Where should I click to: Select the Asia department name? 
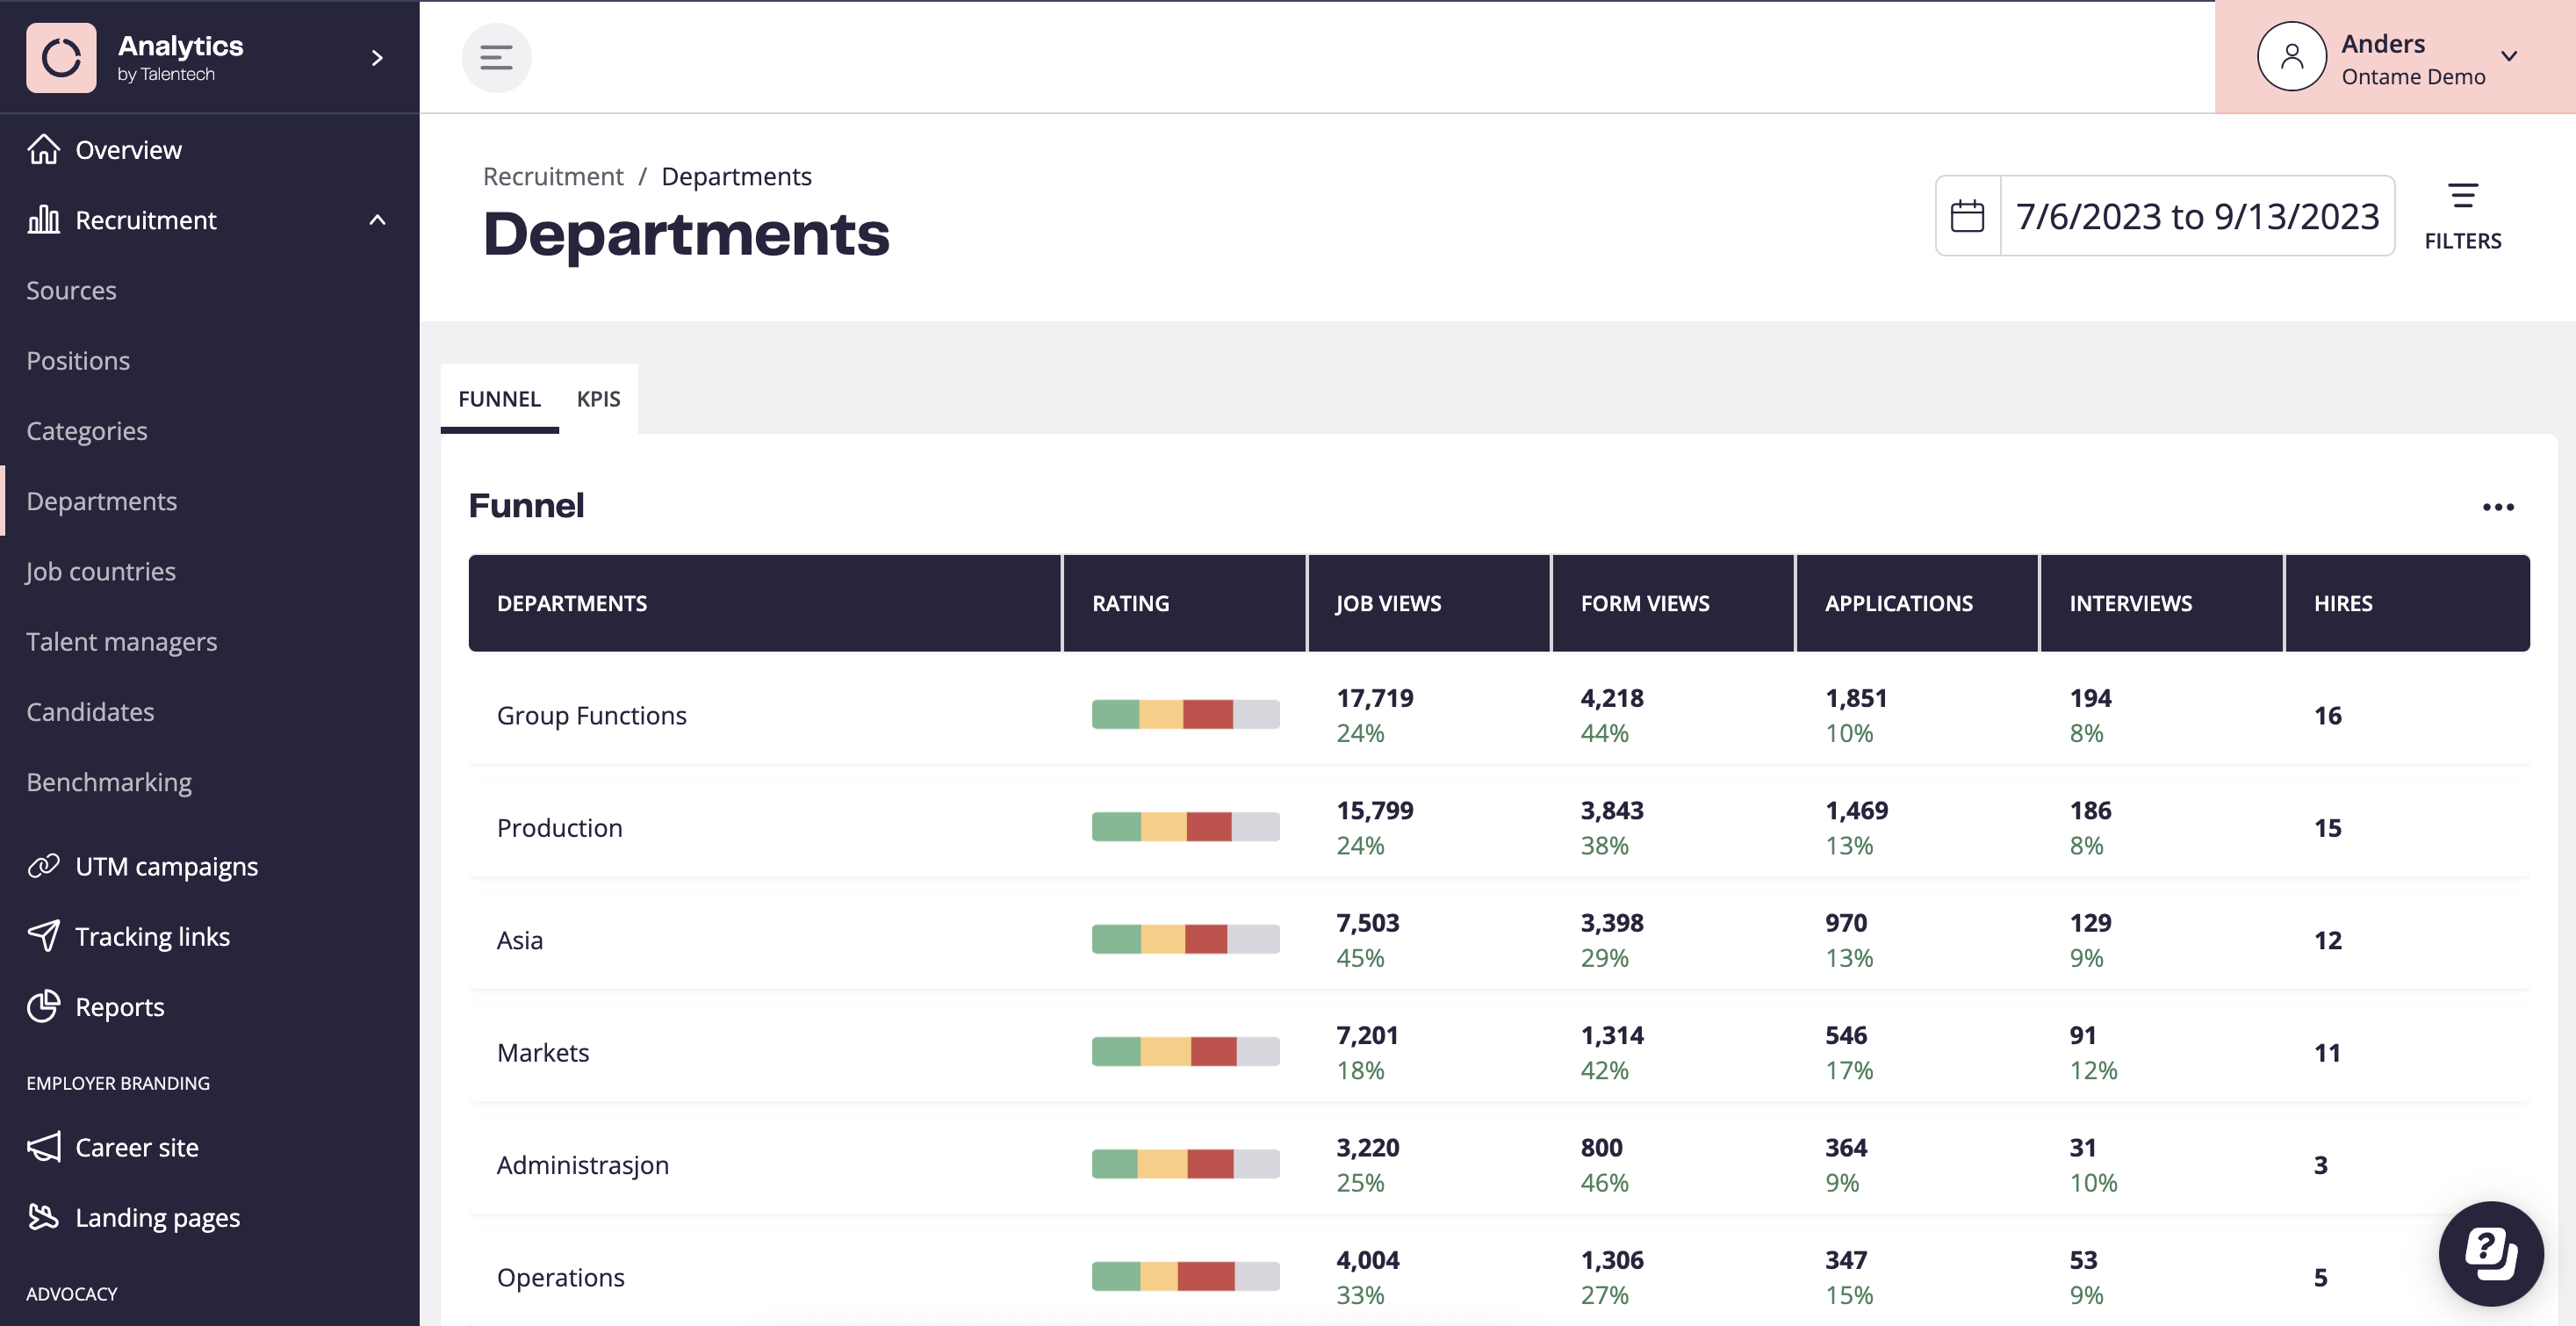point(520,940)
